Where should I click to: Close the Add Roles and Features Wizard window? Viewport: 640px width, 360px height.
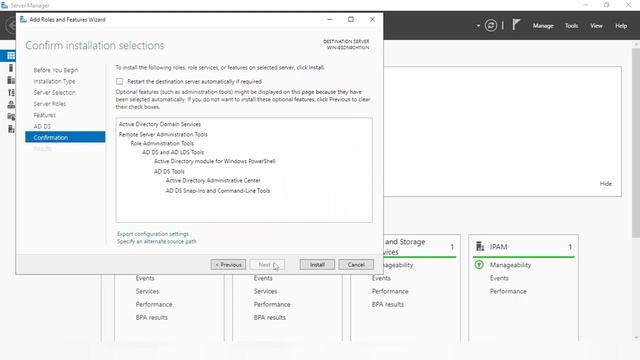pyautogui.click(x=372, y=19)
